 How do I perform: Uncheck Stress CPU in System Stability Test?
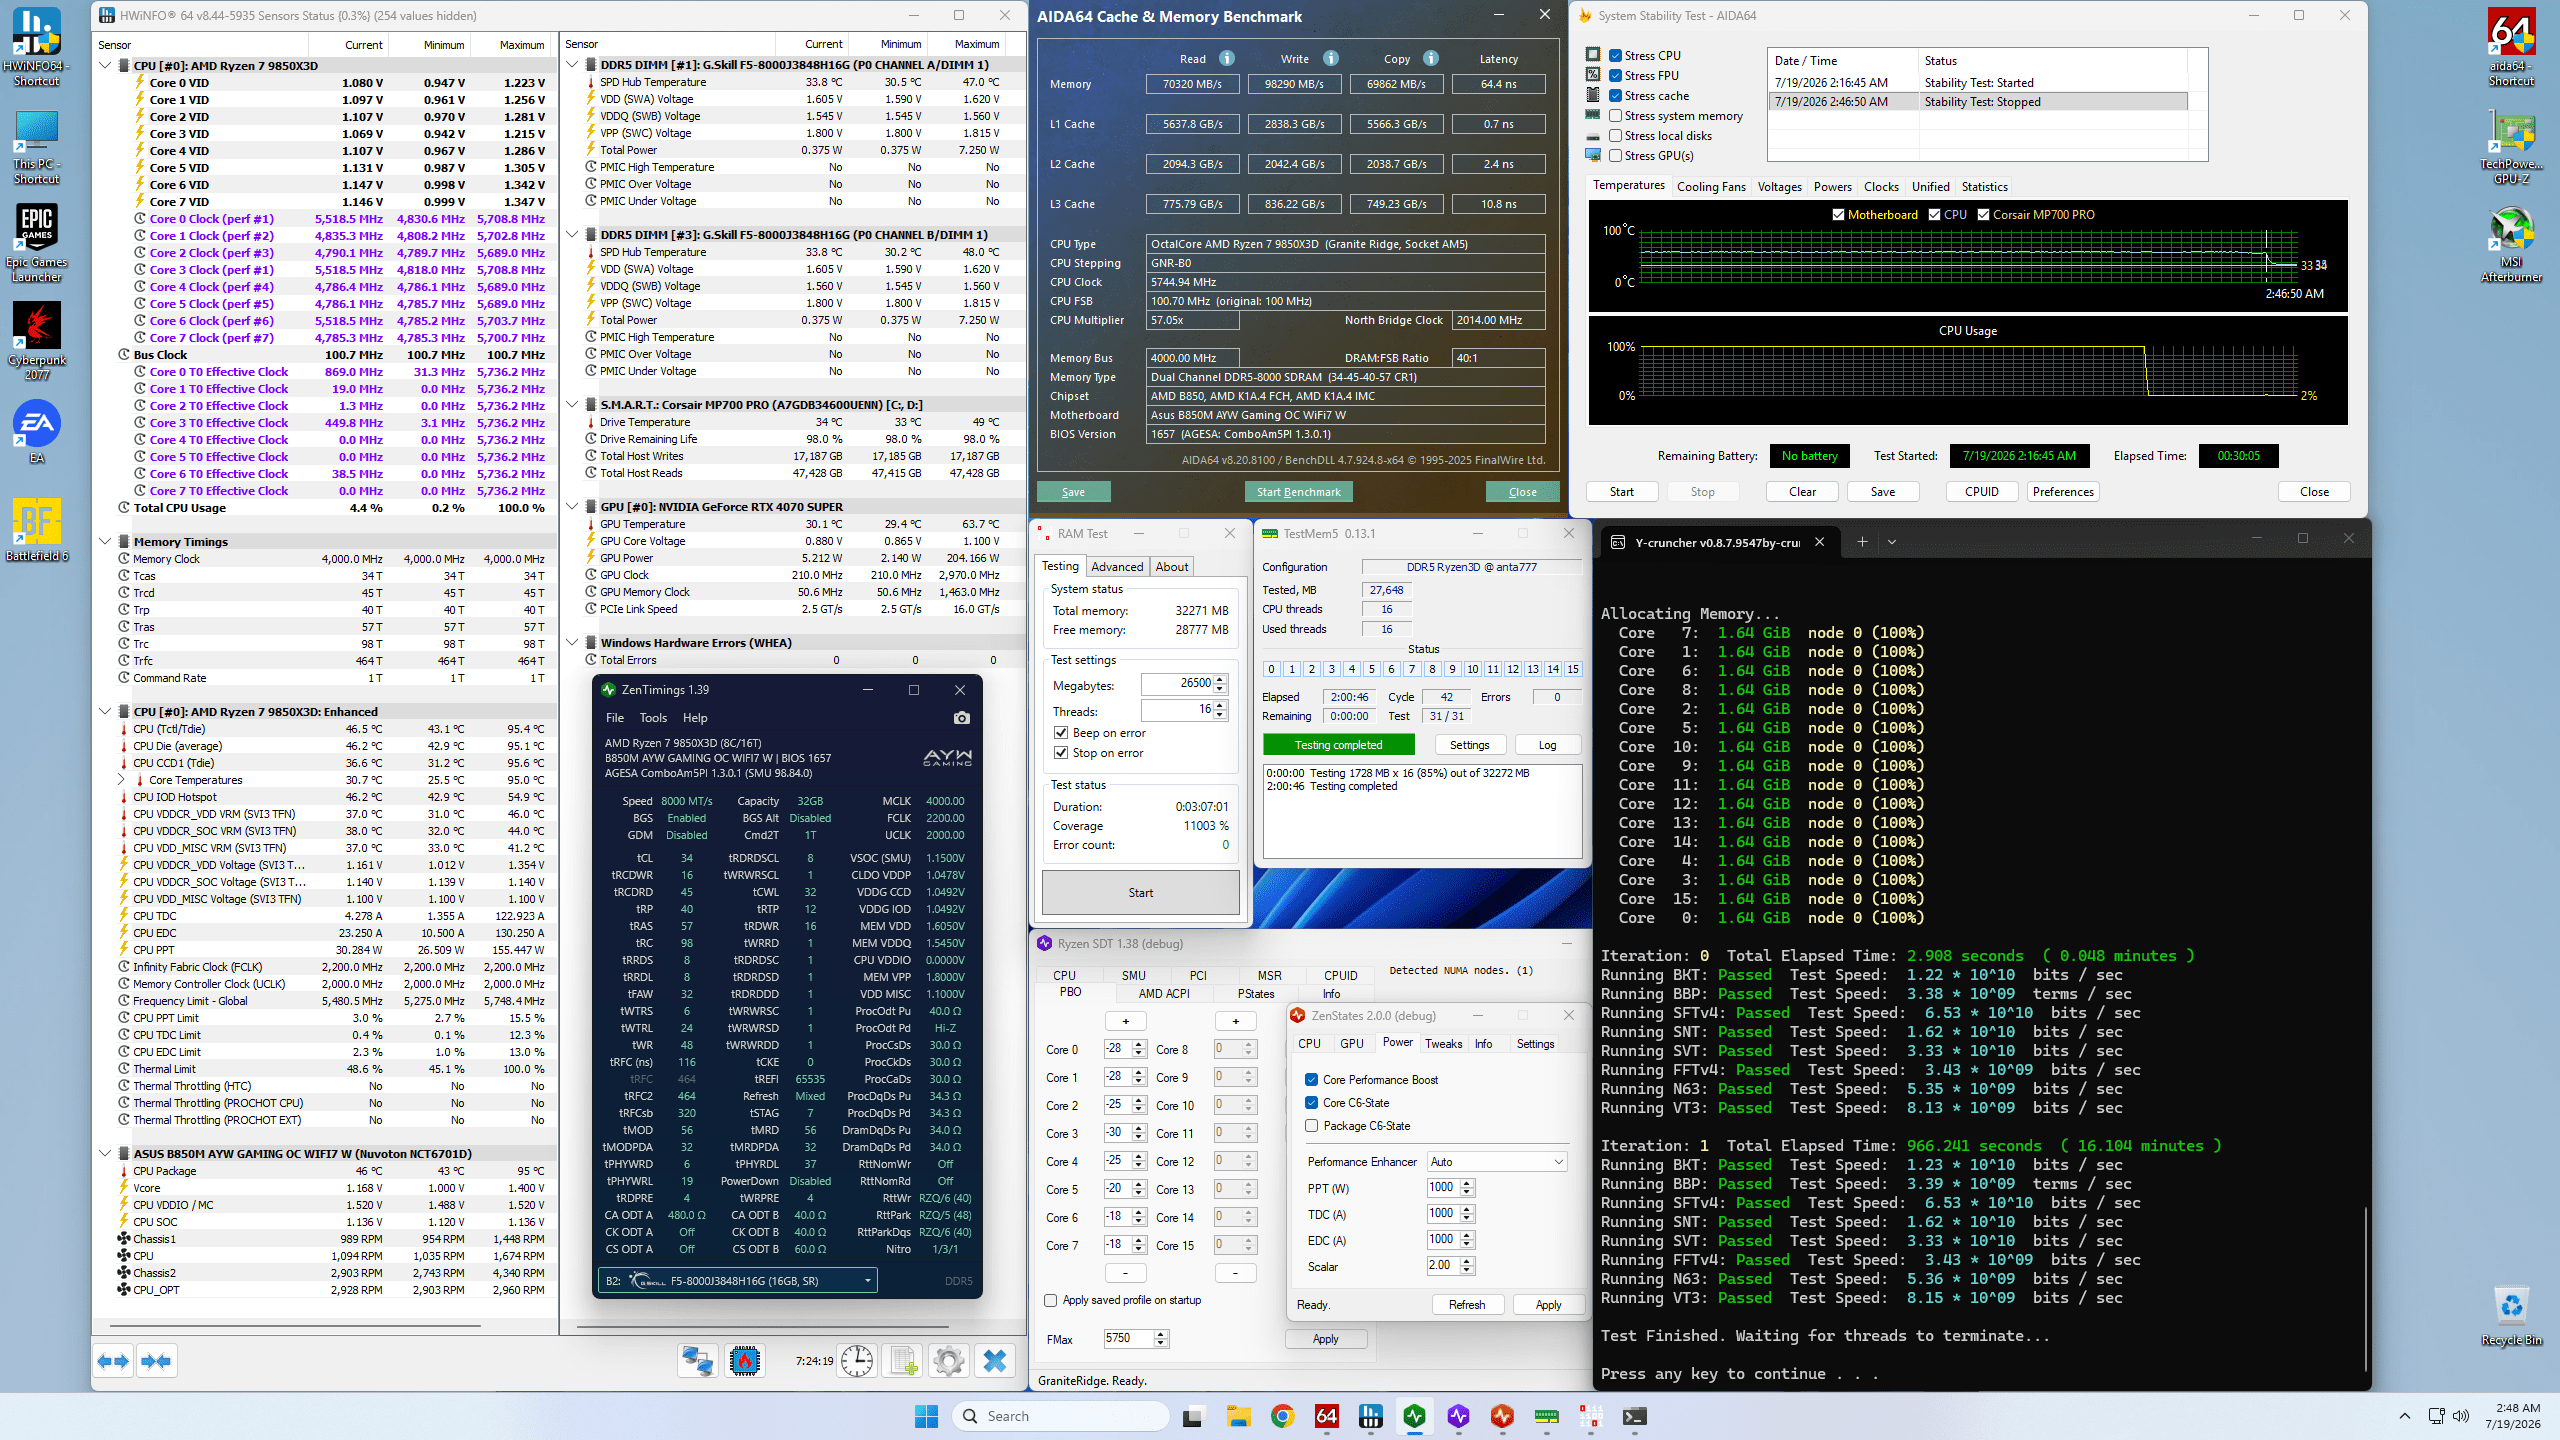pos(1615,56)
